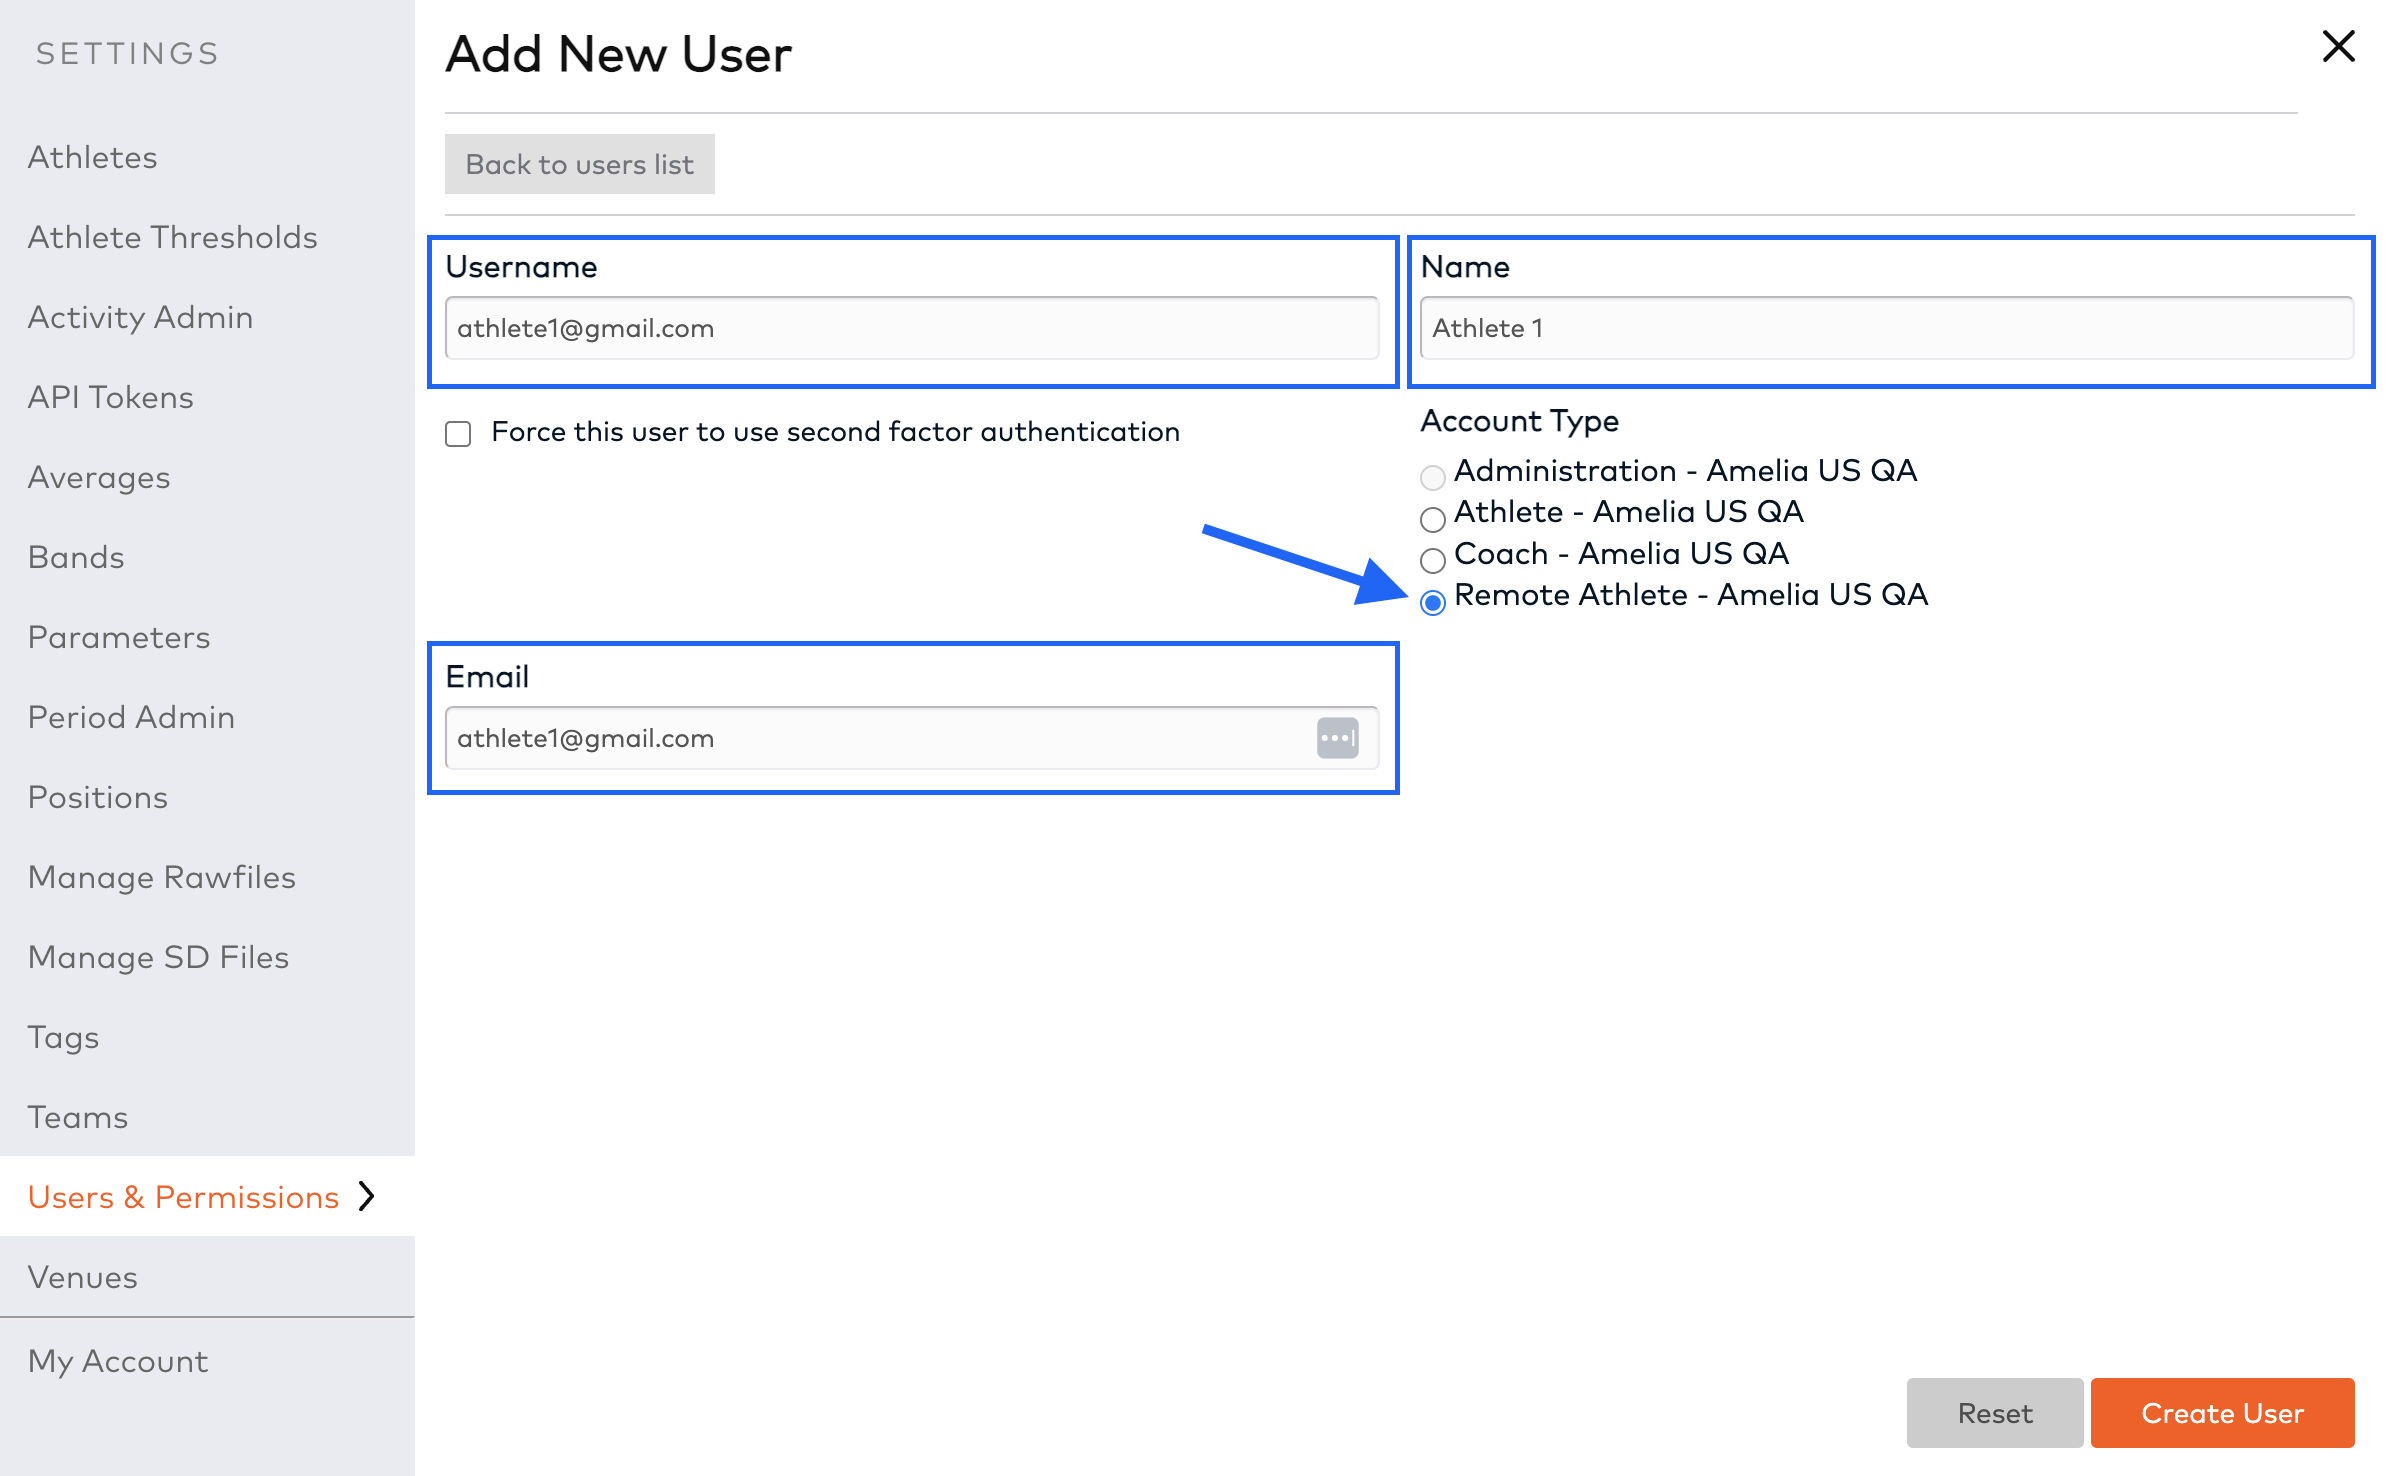Open Athletes settings
Screen dimensions: 2386x1476
[x=92, y=157]
